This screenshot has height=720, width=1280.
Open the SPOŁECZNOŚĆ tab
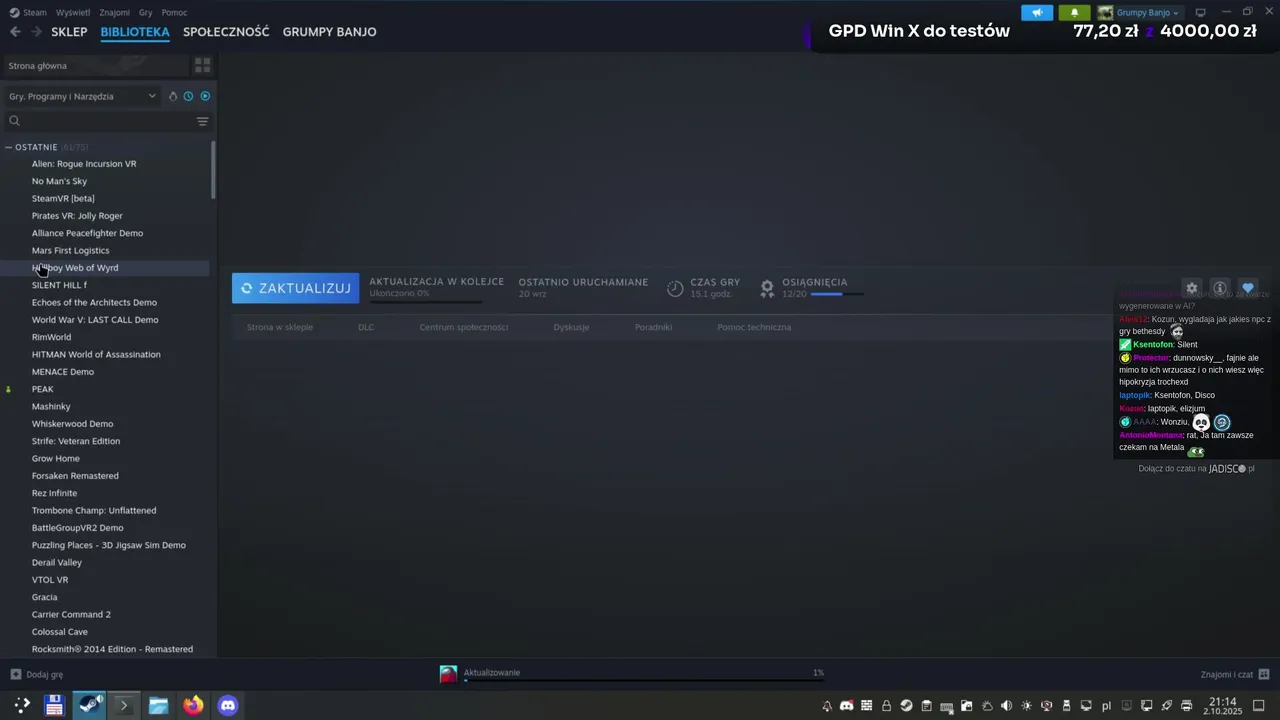[226, 32]
